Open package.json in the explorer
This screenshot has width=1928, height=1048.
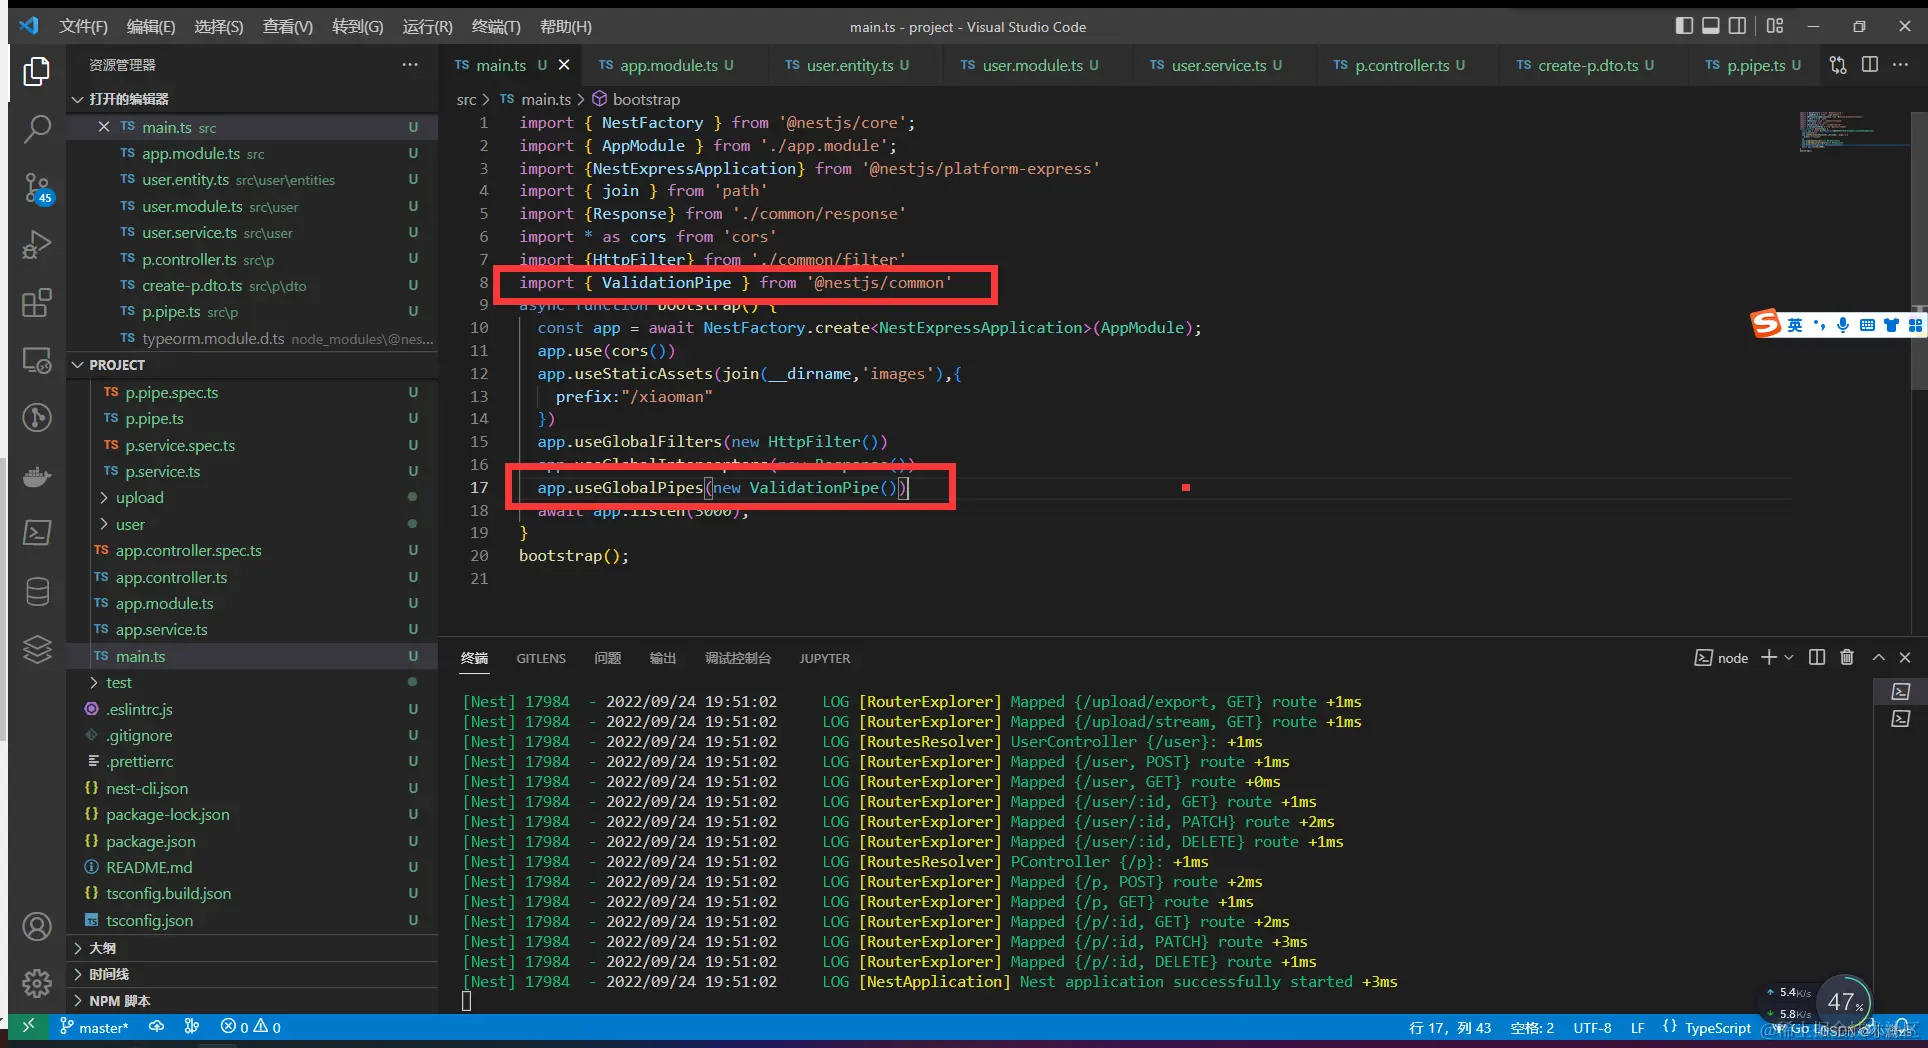pos(150,841)
